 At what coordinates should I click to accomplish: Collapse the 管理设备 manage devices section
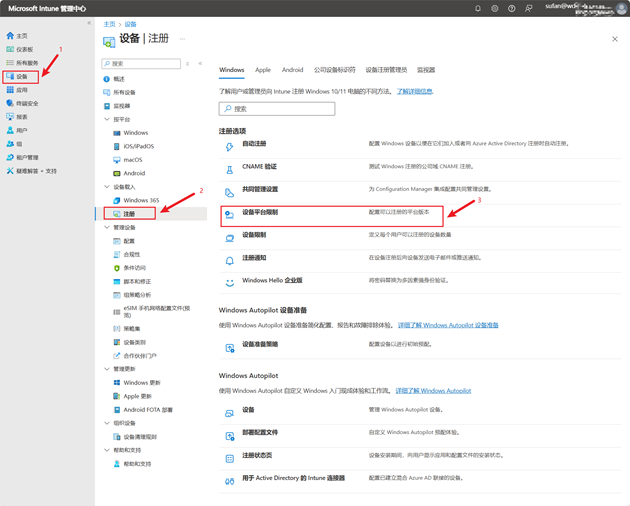pos(107,227)
